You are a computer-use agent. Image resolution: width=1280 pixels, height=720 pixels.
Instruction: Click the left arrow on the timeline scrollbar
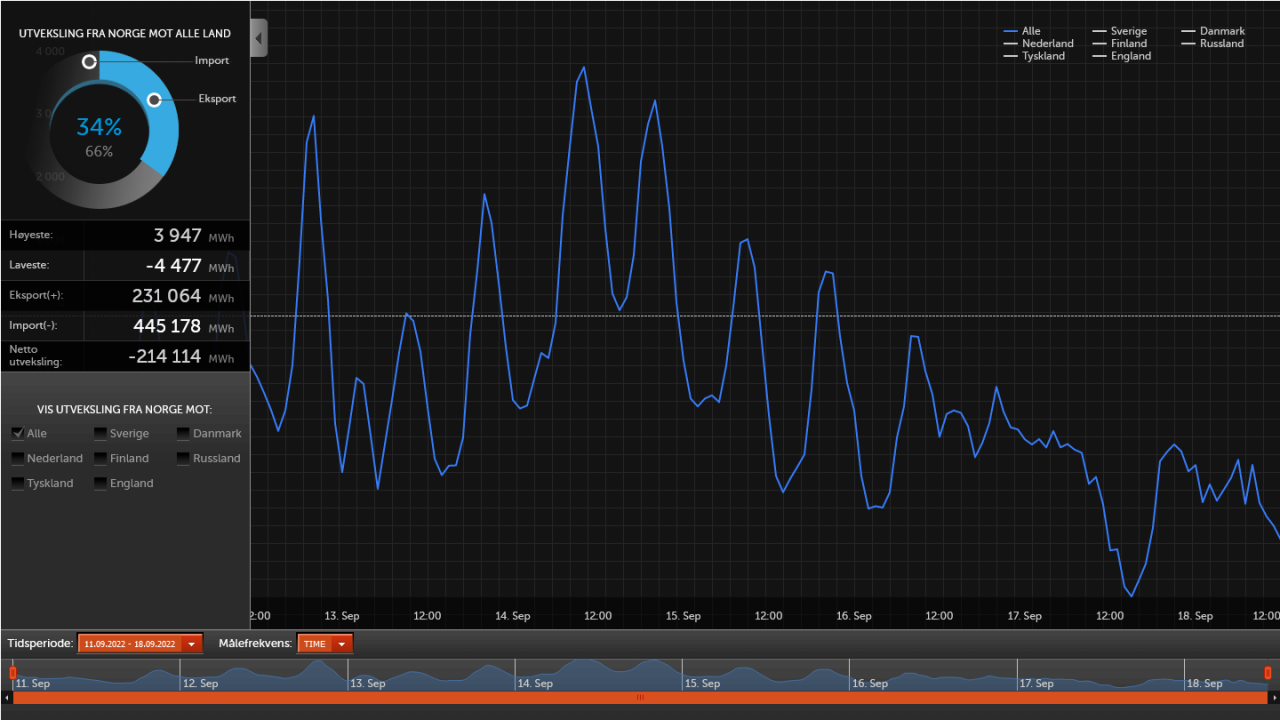point(6,699)
